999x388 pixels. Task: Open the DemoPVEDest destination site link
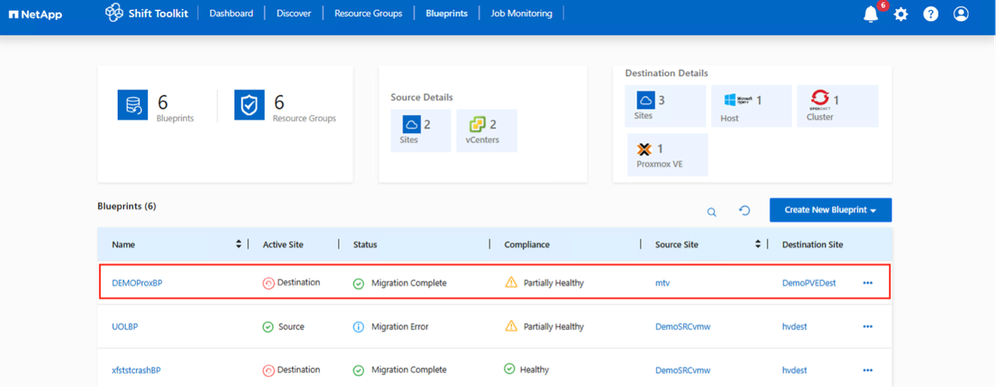809,283
